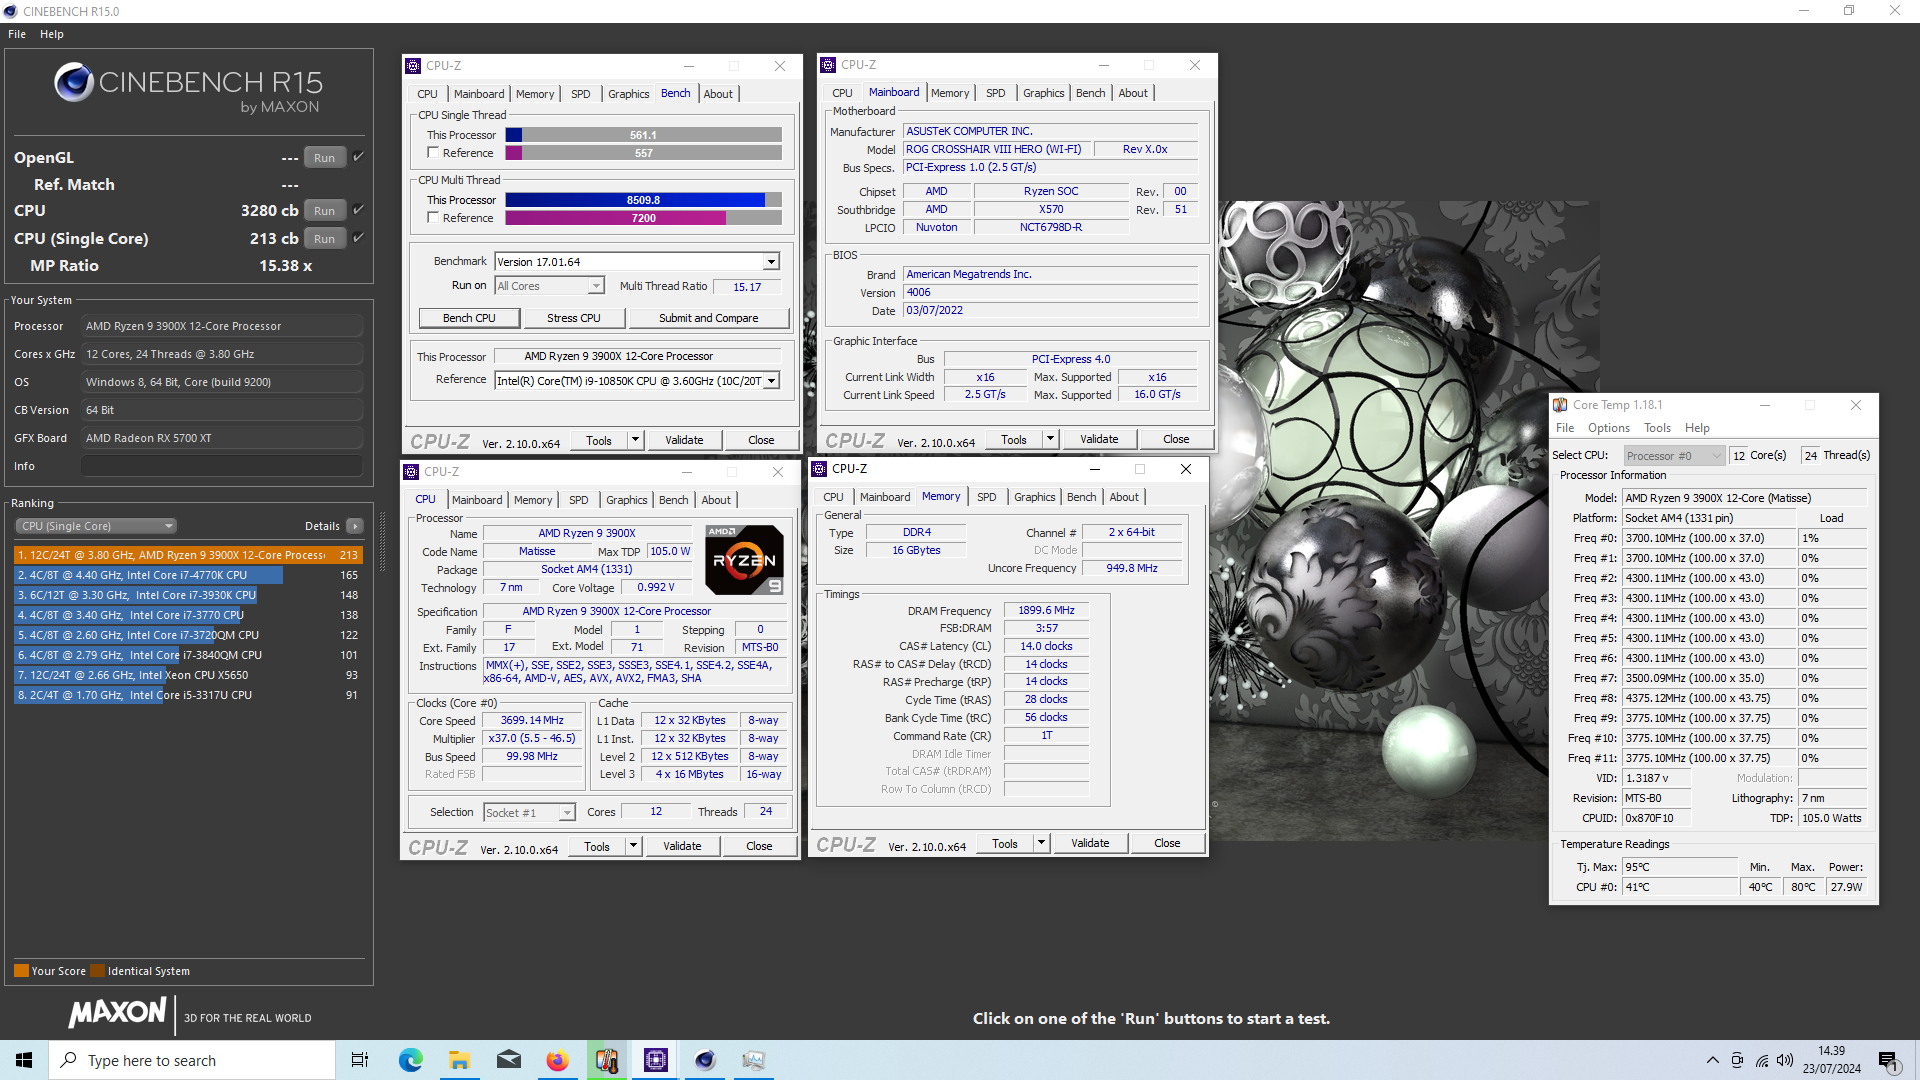The image size is (1920, 1080).
Task: Toggle the CPU (Single Core) test checkmark
Action: 359,238
